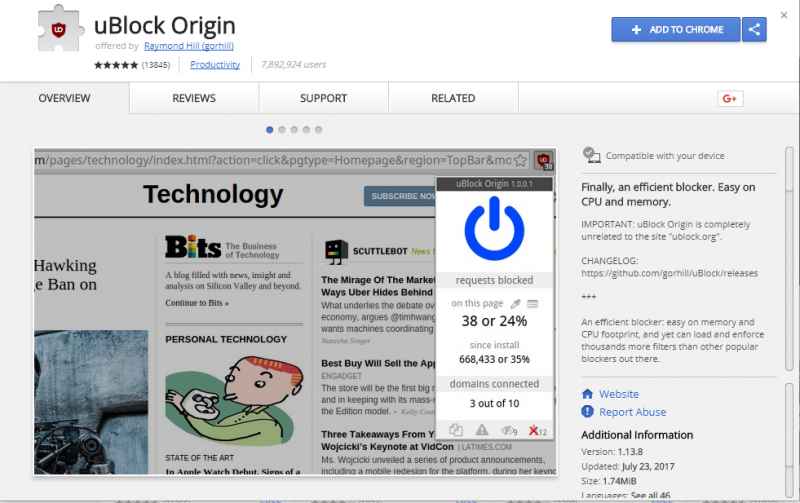Image resolution: width=800 pixels, height=503 pixels.
Task: Click the five-star rating
Action: pyautogui.click(x=116, y=65)
